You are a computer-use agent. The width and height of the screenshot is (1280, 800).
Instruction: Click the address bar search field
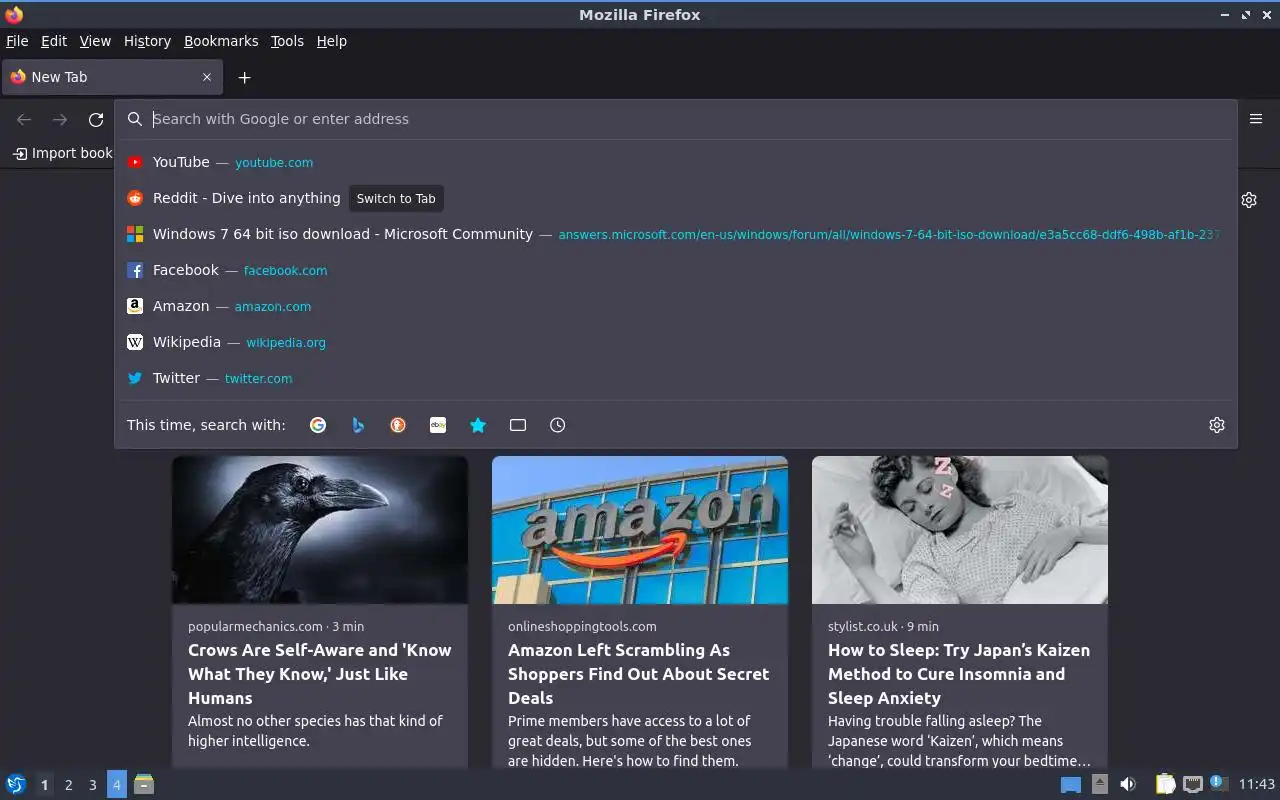click(x=676, y=119)
